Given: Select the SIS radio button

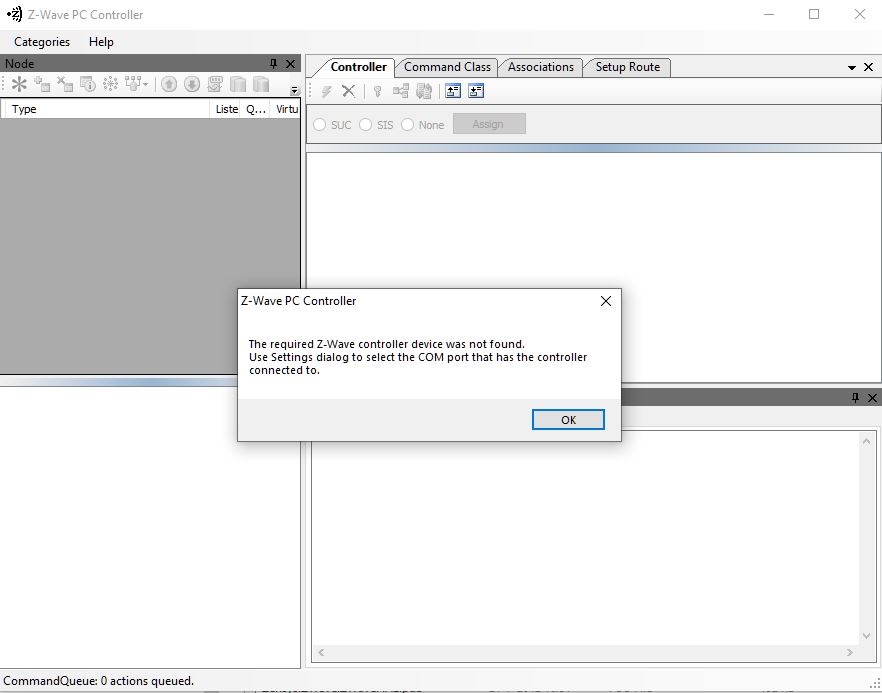Looking at the screenshot, I should click(x=366, y=124).
